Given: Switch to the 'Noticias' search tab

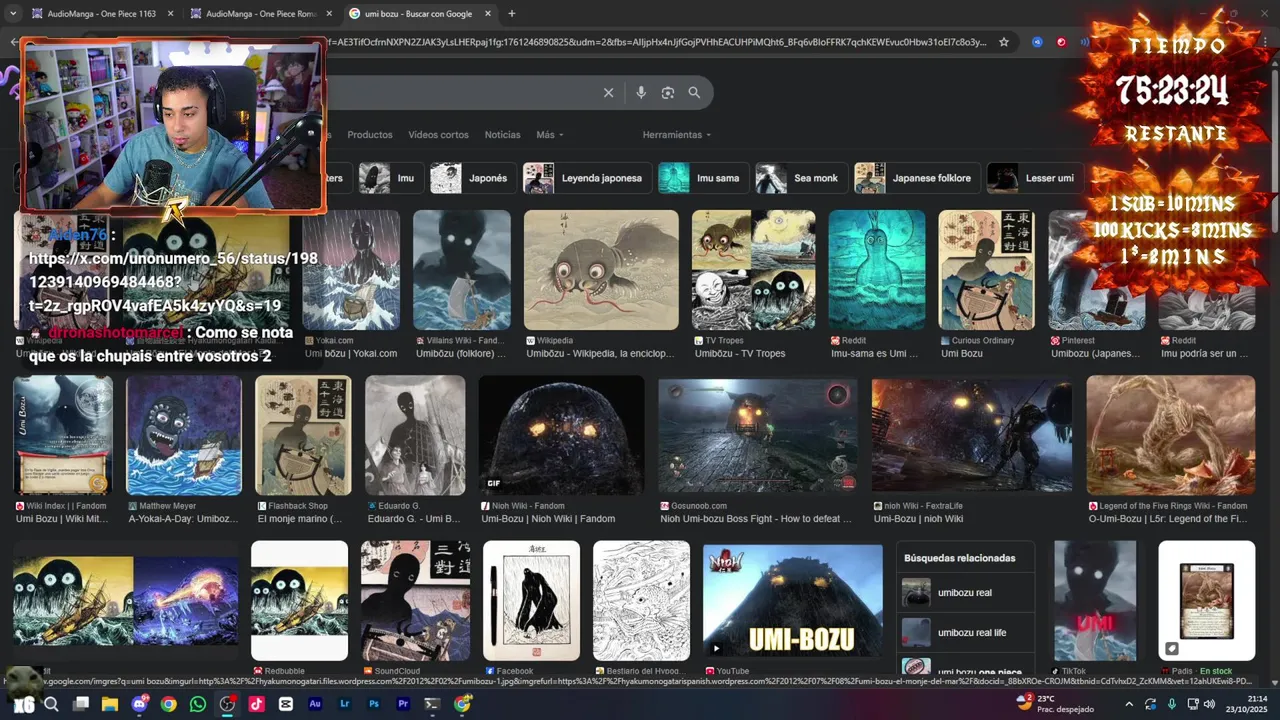Looking at the screenshot, I should tap(502, 135).
